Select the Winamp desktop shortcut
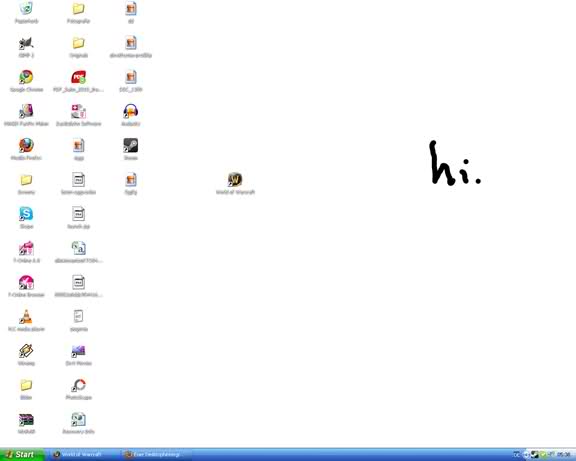The image size is (576, 461). click(x=26, y=351)
